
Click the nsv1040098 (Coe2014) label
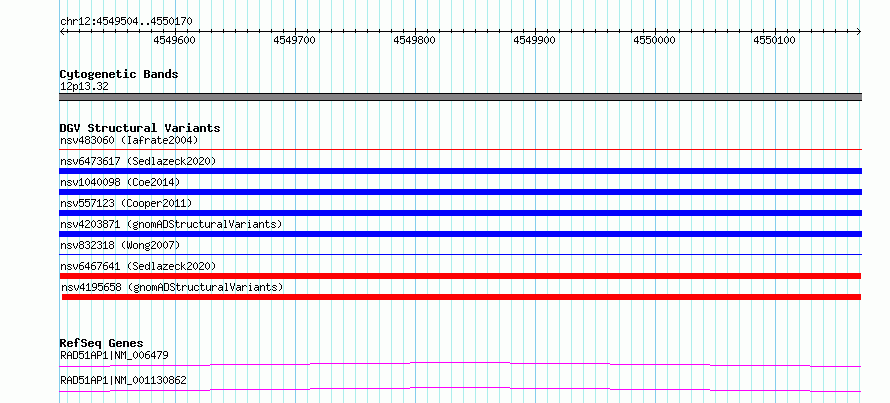120,182
